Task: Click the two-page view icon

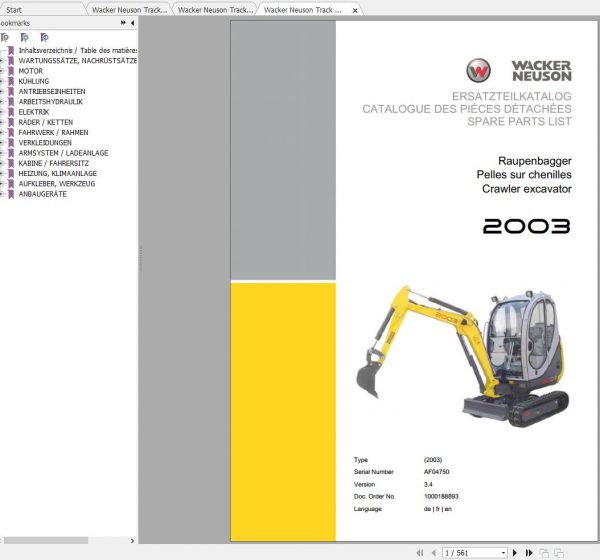Action: [559, 553]
